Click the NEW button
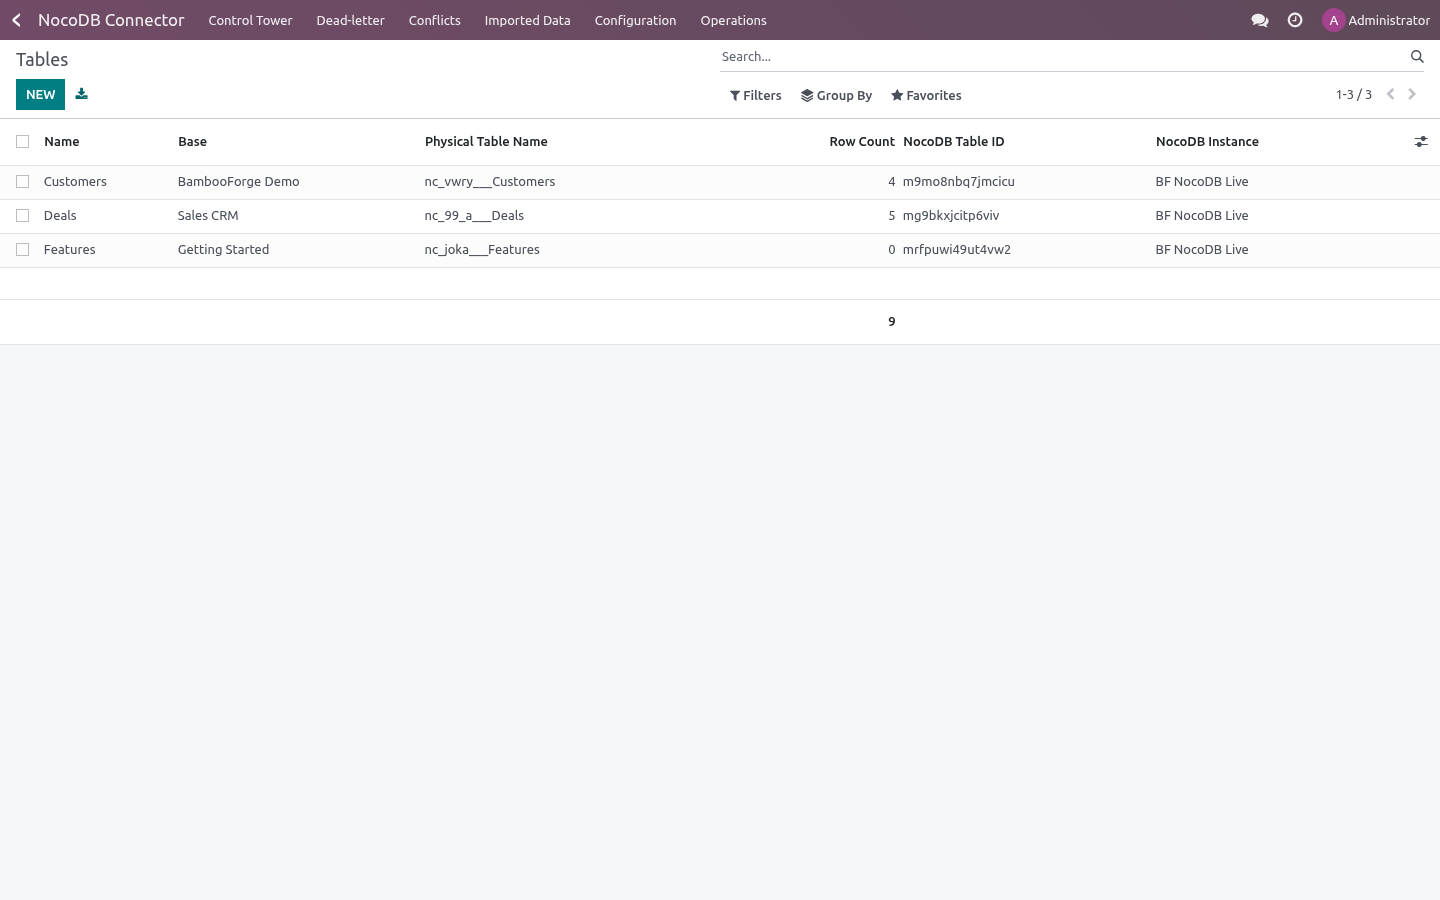1440x900 pixels. point(40,94)
